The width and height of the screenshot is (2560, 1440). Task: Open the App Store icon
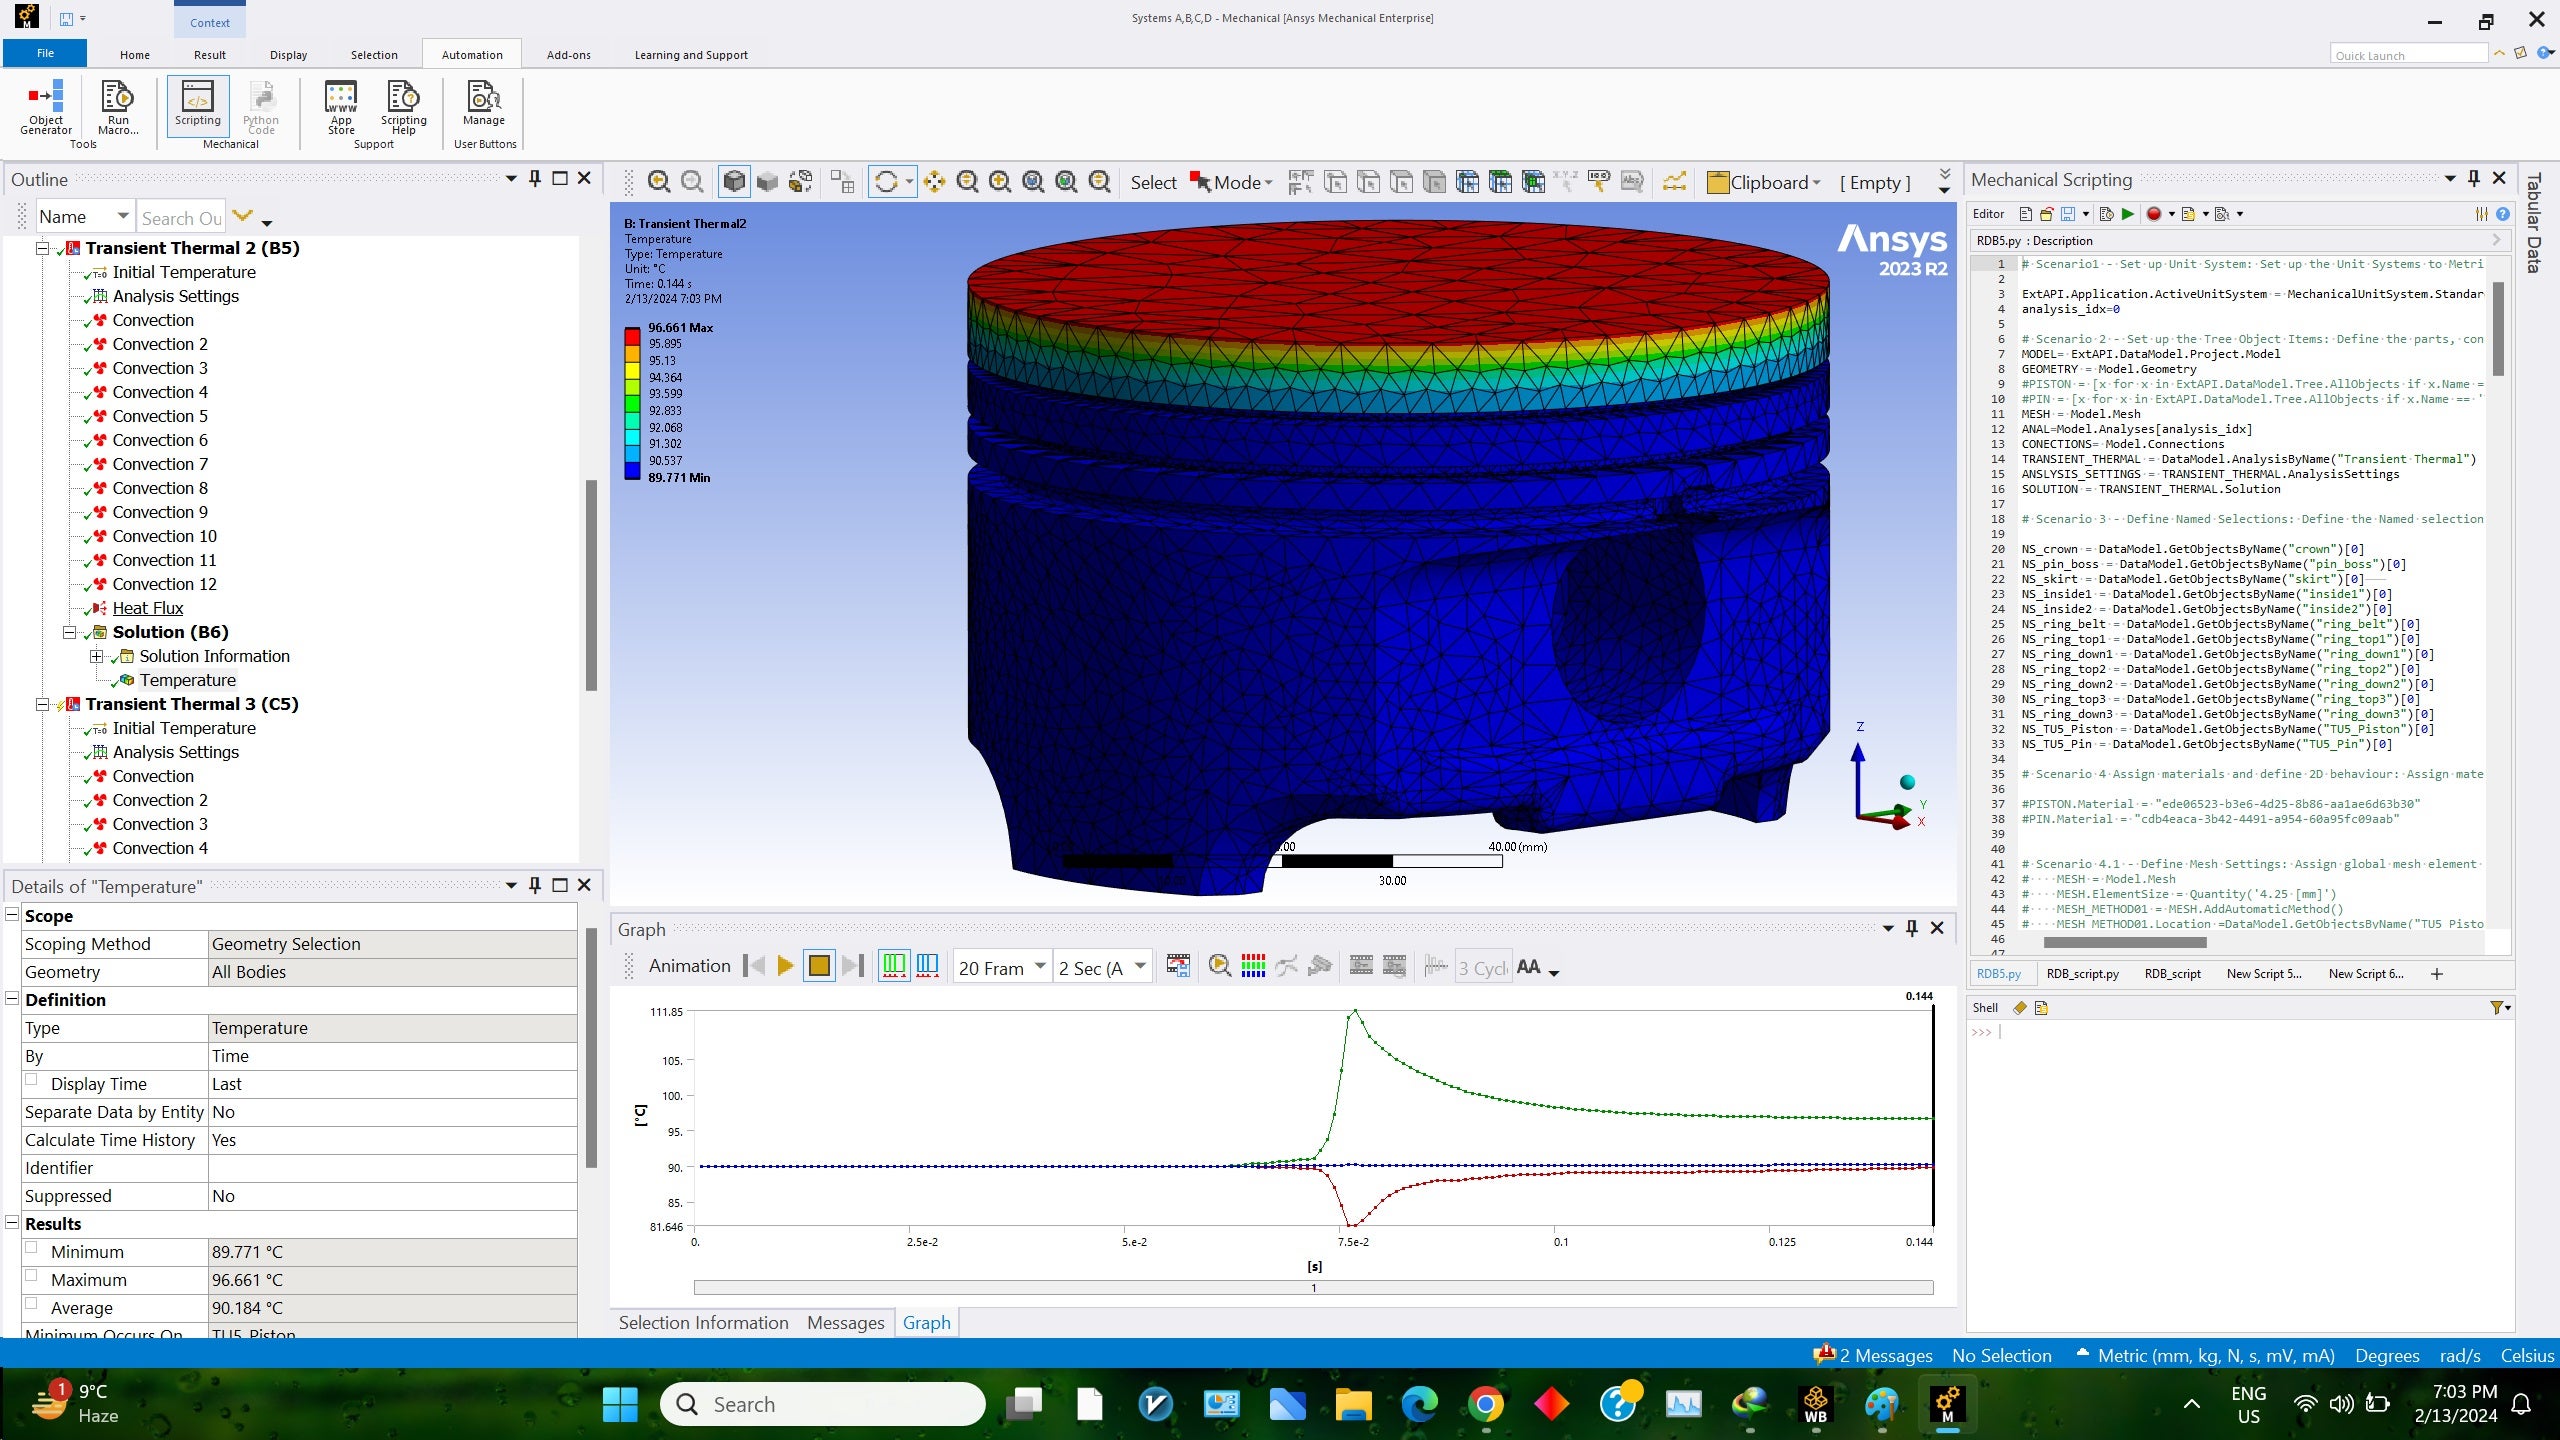[x=341, y=107]
